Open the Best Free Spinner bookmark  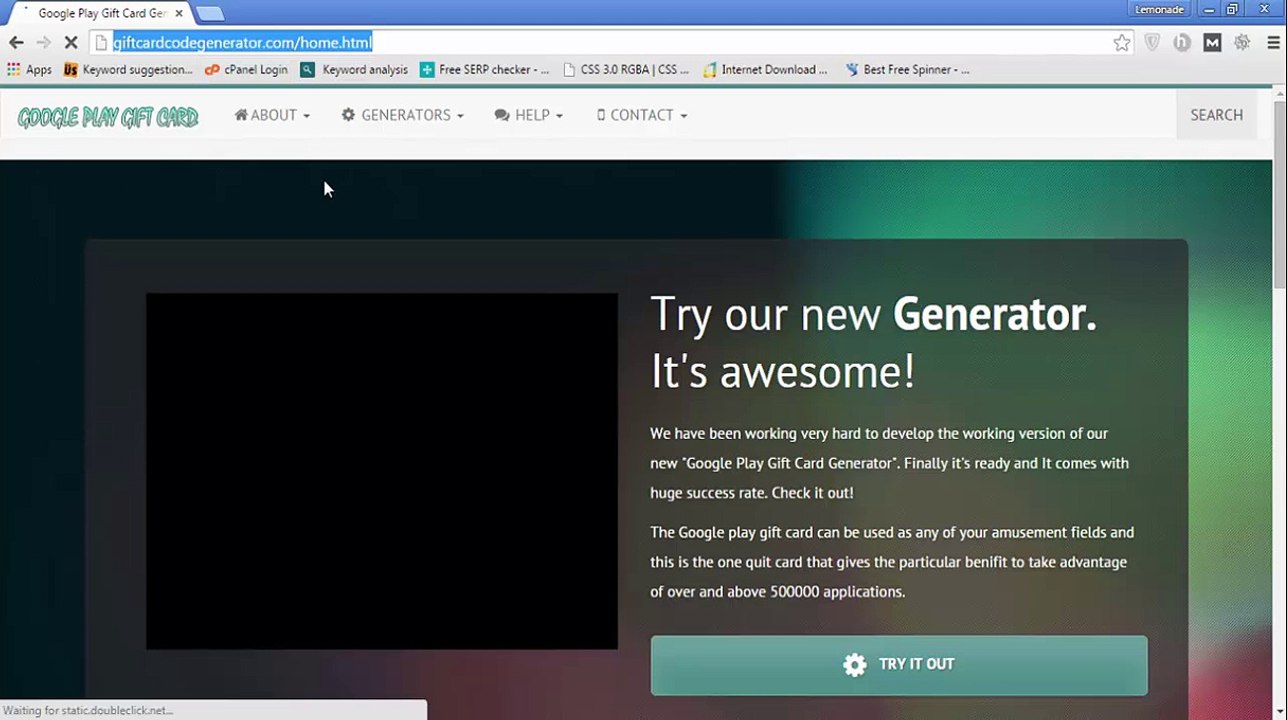click(907, 69)
